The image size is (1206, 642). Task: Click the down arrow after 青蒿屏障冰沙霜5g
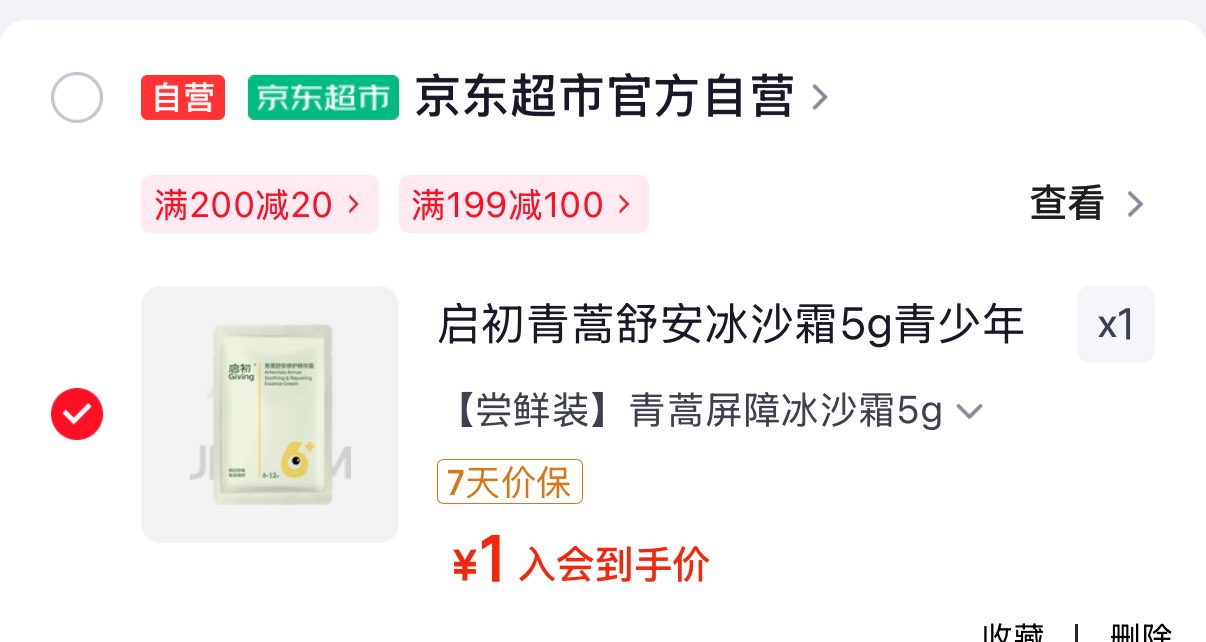click(x=970, y=412)
